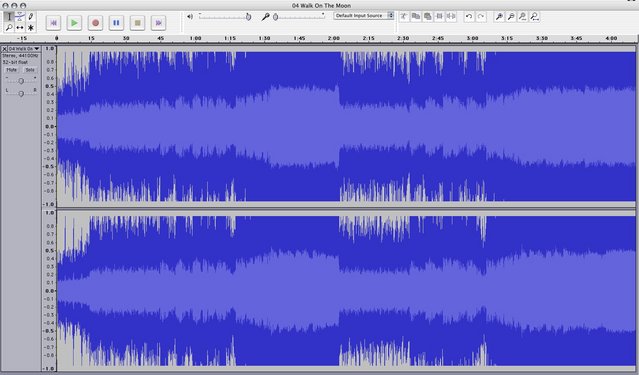This screenshot has width=639, height=375.
Task: Open the '04 Walk On' track name menu
Action: 24,49
